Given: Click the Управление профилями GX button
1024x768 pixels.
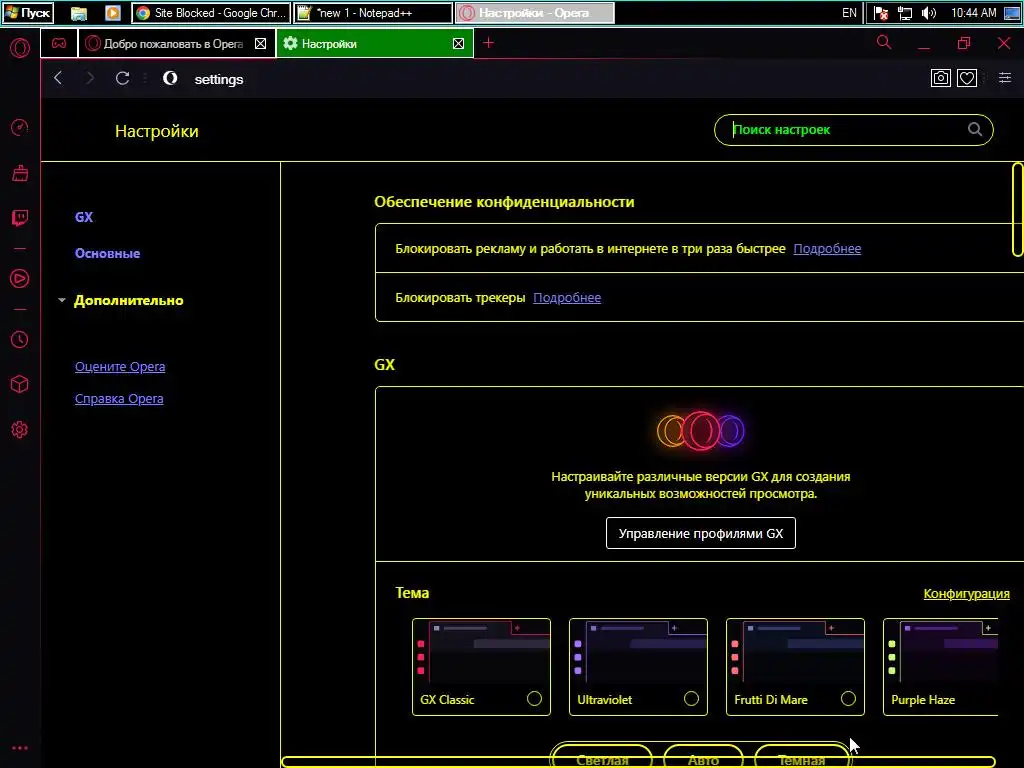Looking at the screenshot, I should [x=701, y=533].
